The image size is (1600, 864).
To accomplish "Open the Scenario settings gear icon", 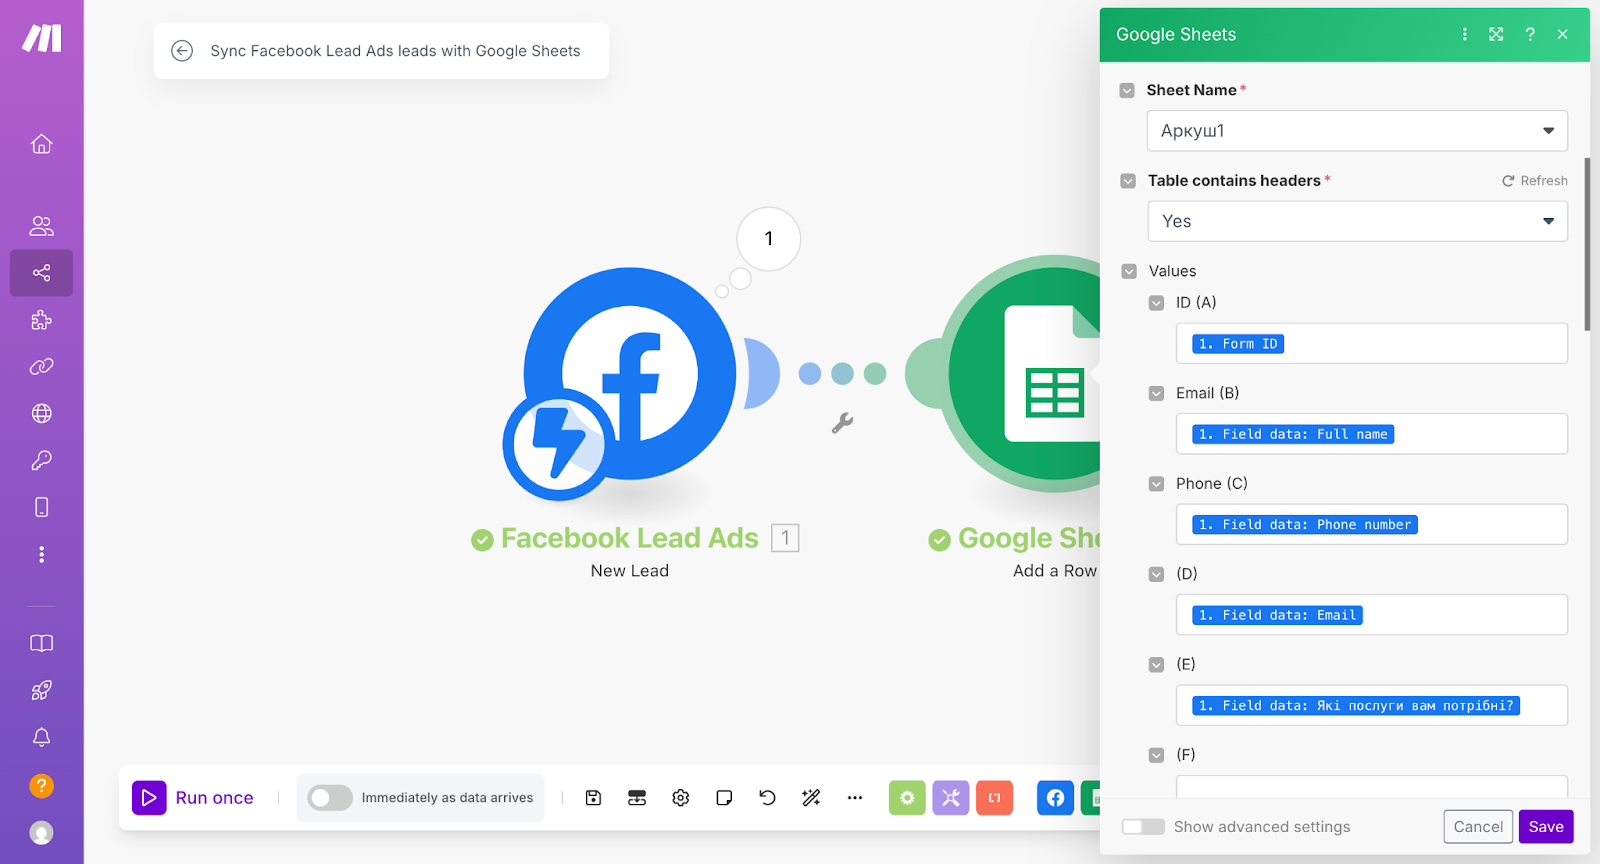I will point(681,797).
